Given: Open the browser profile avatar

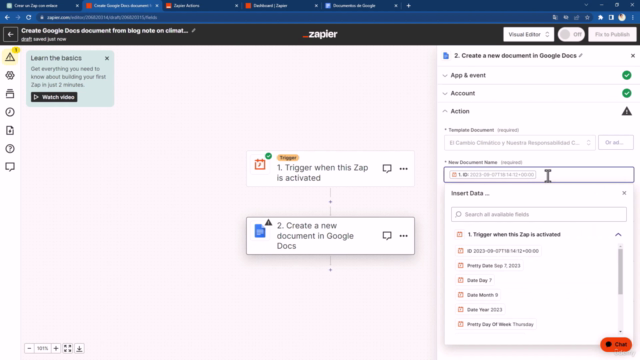Looking at the screenshot, I should [x=622, y=17].
